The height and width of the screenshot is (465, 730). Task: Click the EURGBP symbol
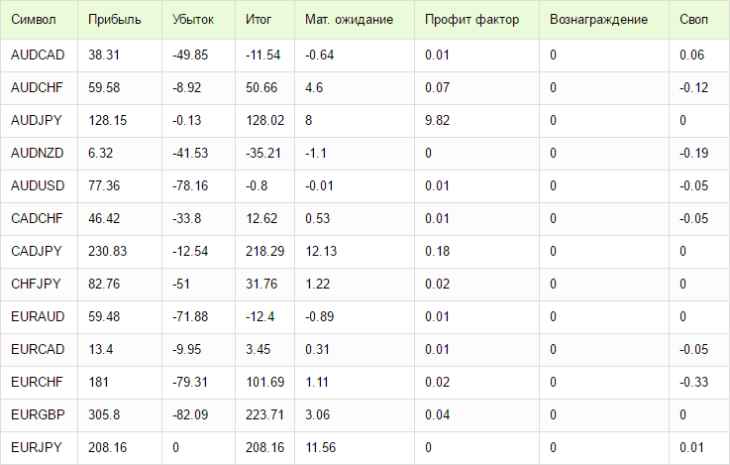coord(38,414)
